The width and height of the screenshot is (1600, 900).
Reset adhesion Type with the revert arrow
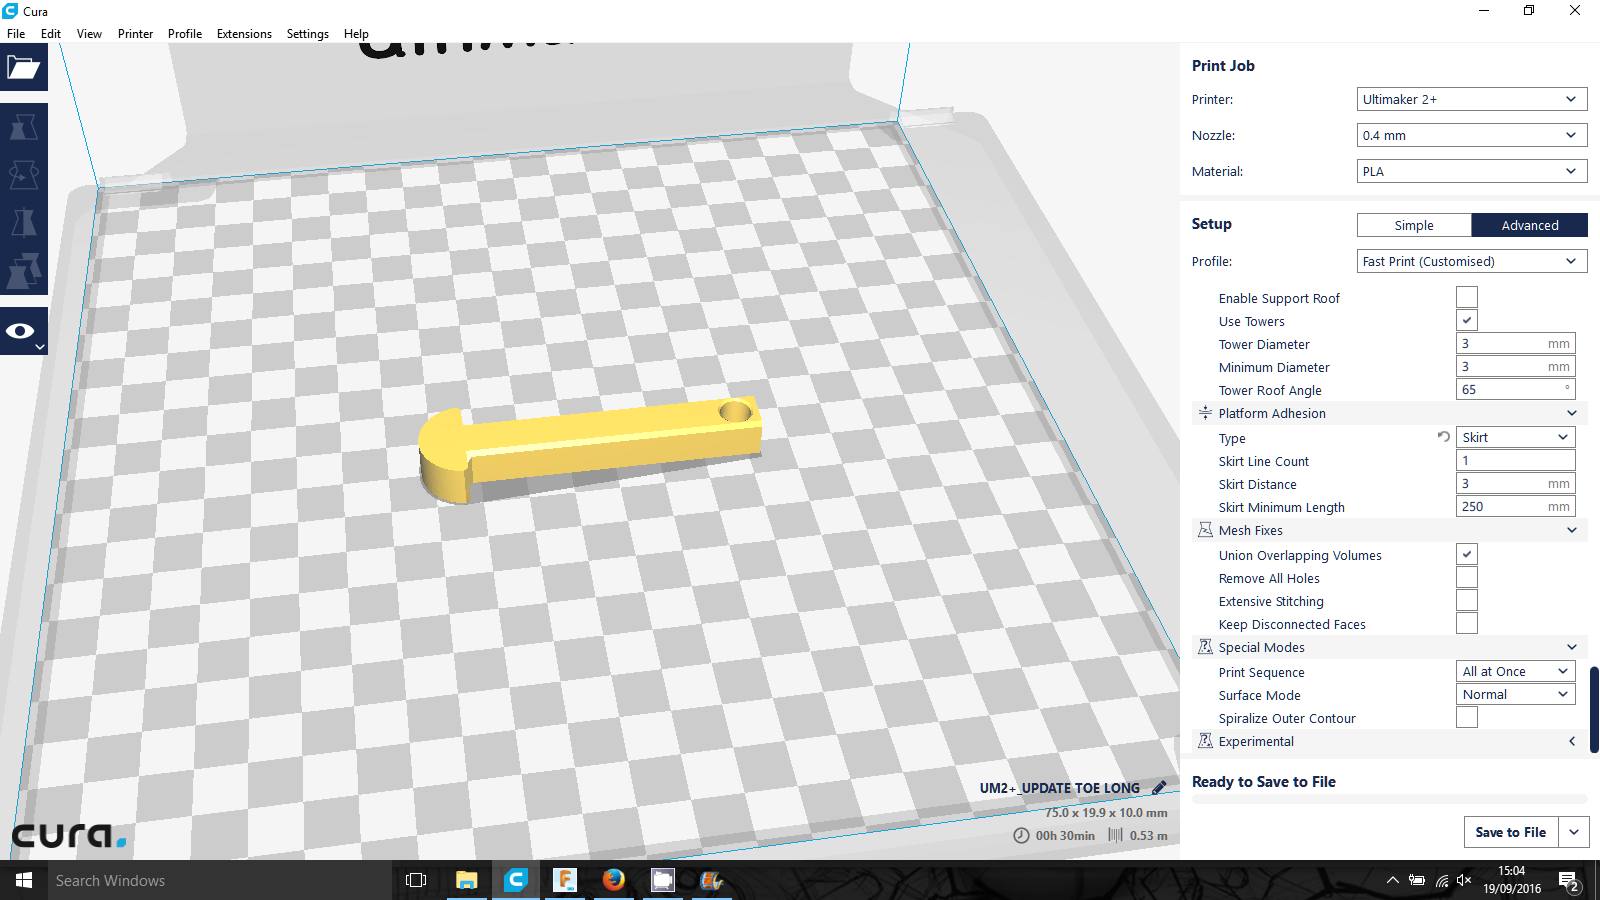click(x=1443, y=437)
